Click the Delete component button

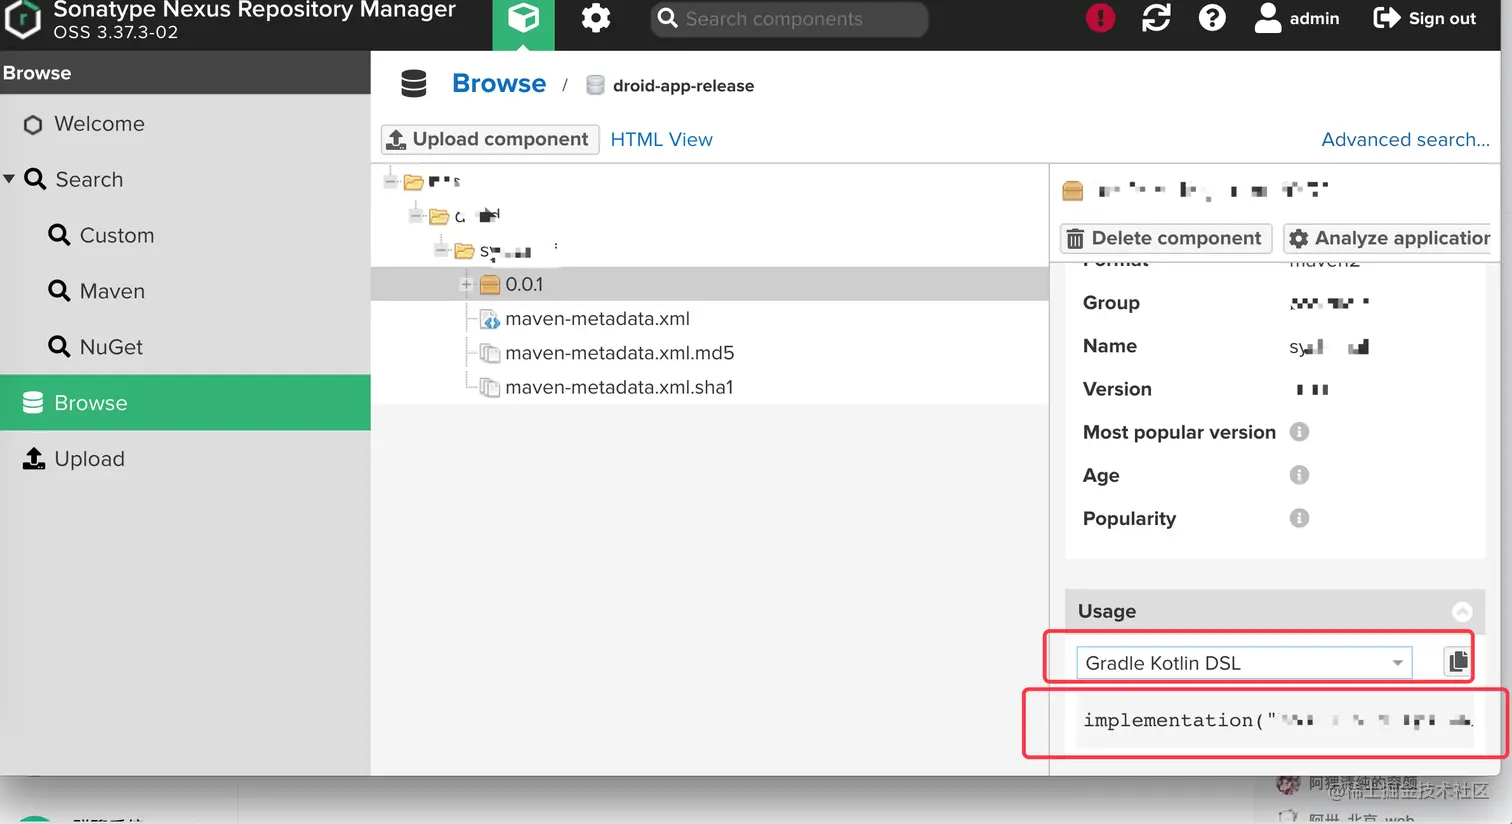1165,238
